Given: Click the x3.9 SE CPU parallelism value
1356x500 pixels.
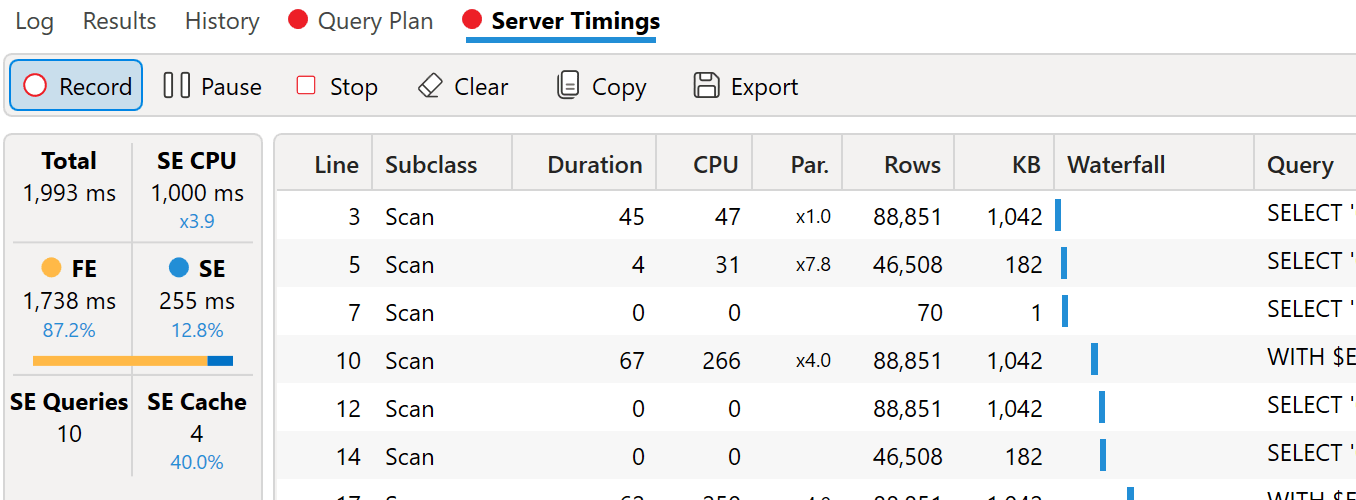Looking at the screenshot, I should 197,222.
